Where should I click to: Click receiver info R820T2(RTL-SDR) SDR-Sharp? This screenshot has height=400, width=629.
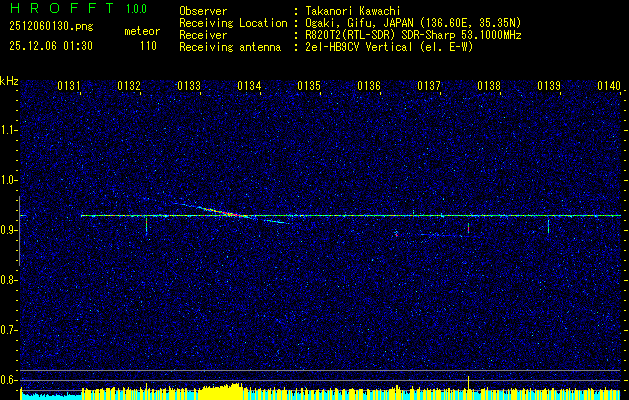(378, 35)
